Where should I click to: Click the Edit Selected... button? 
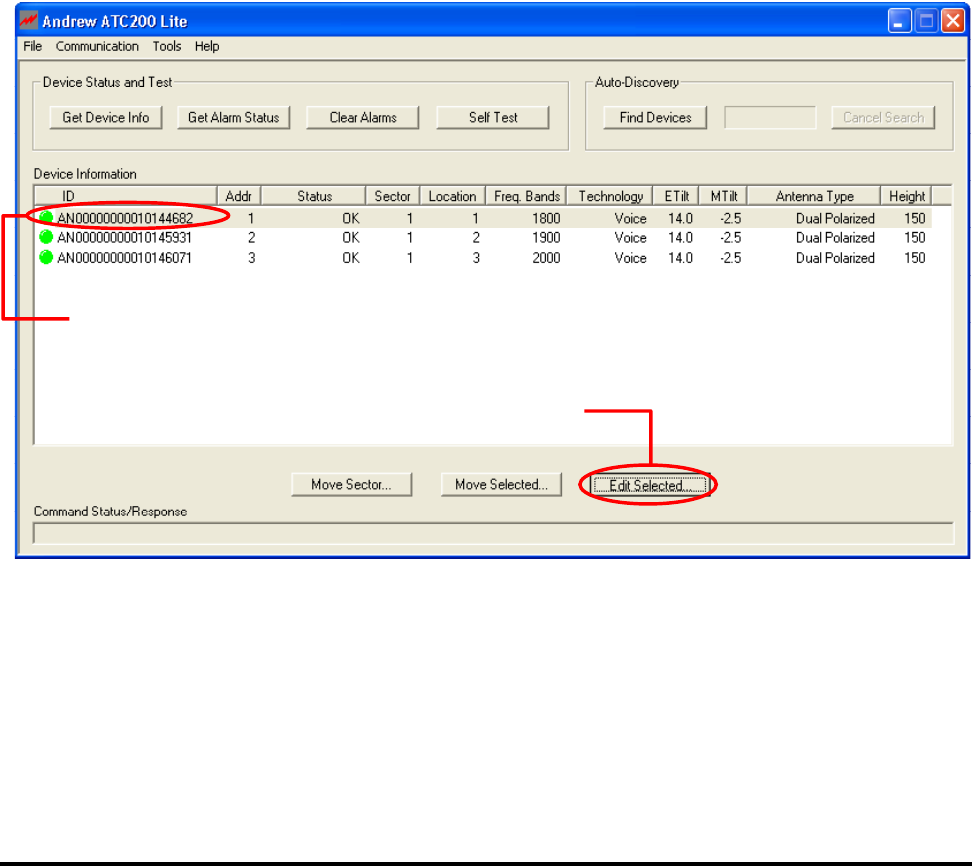click(x=648, y=485)
